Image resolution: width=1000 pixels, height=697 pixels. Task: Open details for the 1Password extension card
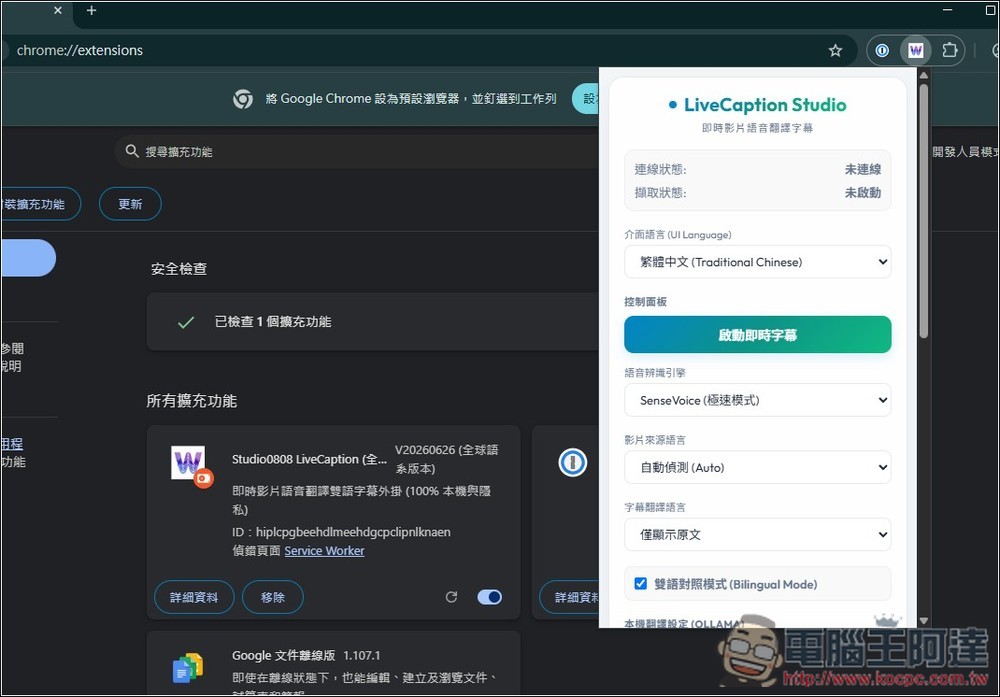click(570, 597)
